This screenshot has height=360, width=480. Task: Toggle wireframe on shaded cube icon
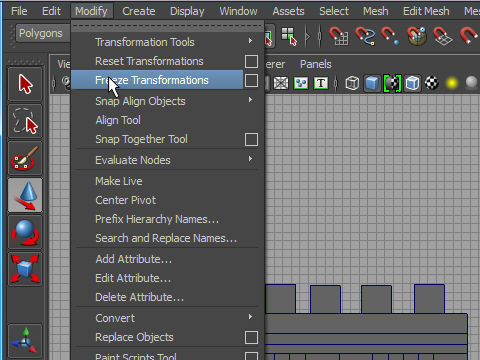pos(412,83)
